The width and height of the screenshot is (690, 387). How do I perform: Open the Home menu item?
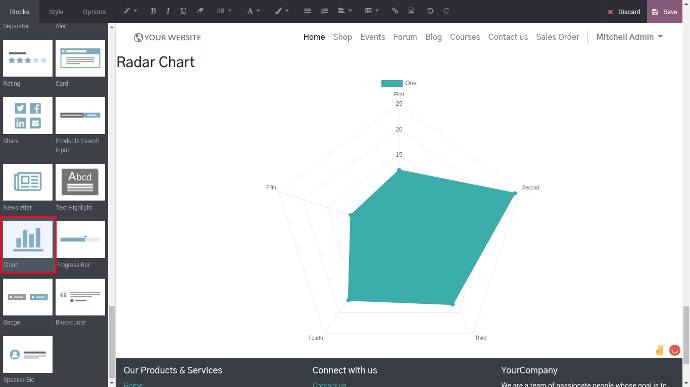314,37
